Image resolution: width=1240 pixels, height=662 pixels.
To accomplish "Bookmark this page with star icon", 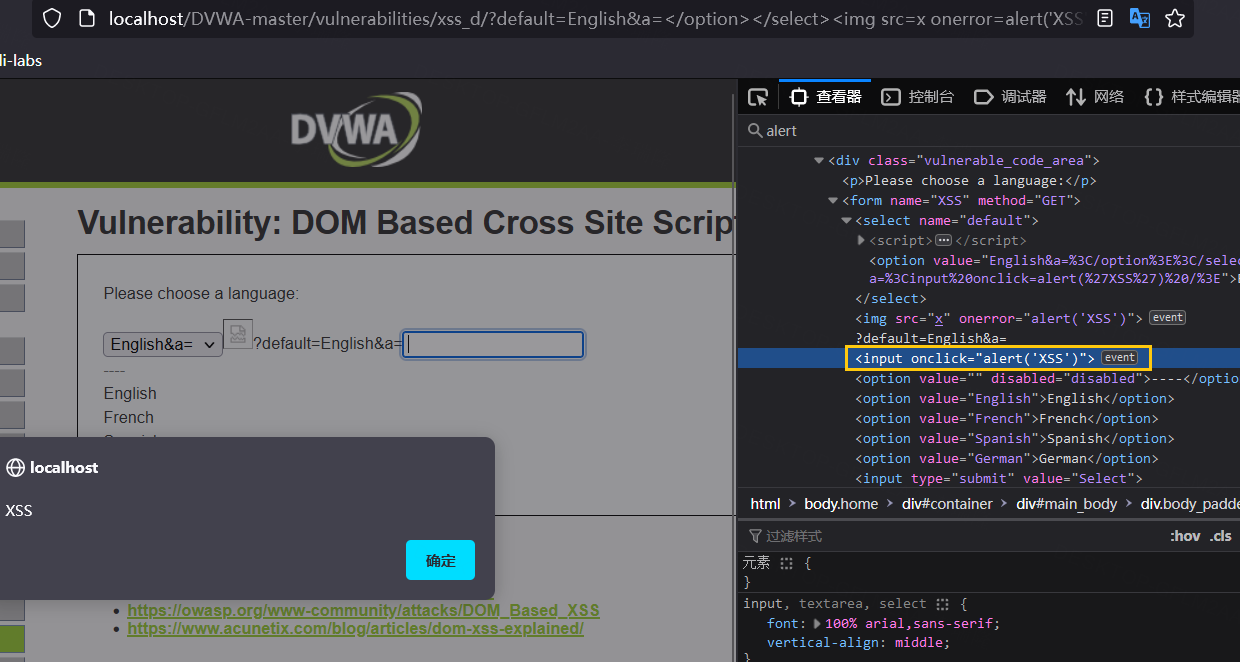I will click(x=1175, y=18).
